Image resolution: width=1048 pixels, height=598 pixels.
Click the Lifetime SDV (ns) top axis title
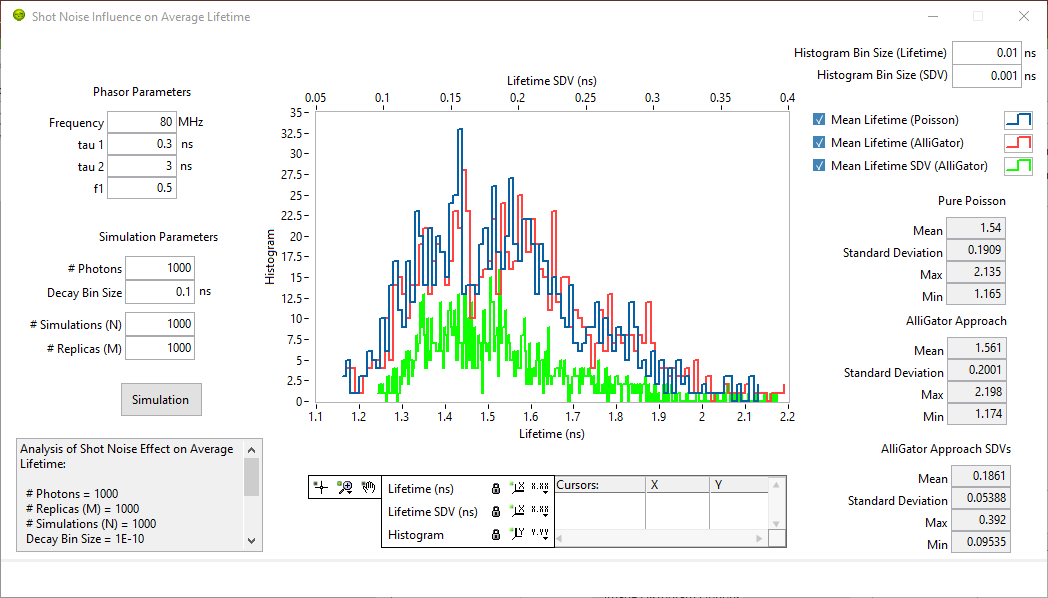551,81
